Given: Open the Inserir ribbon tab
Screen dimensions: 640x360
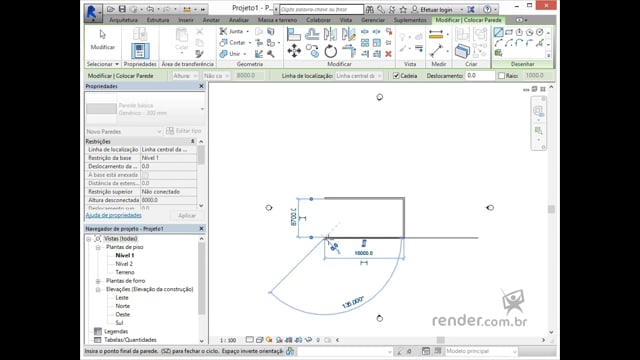Looking at the screenshot, I should click(186, 20).
